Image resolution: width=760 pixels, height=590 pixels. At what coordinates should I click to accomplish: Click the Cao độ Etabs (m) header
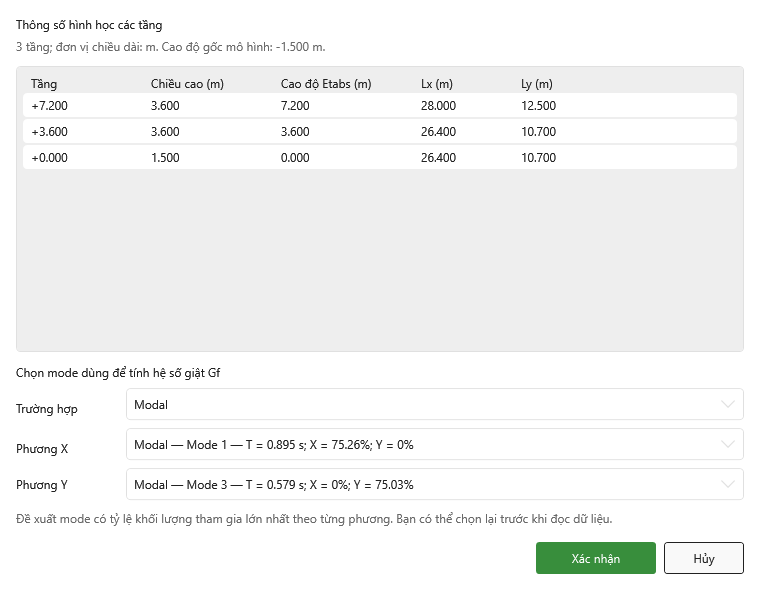(326, 84)
